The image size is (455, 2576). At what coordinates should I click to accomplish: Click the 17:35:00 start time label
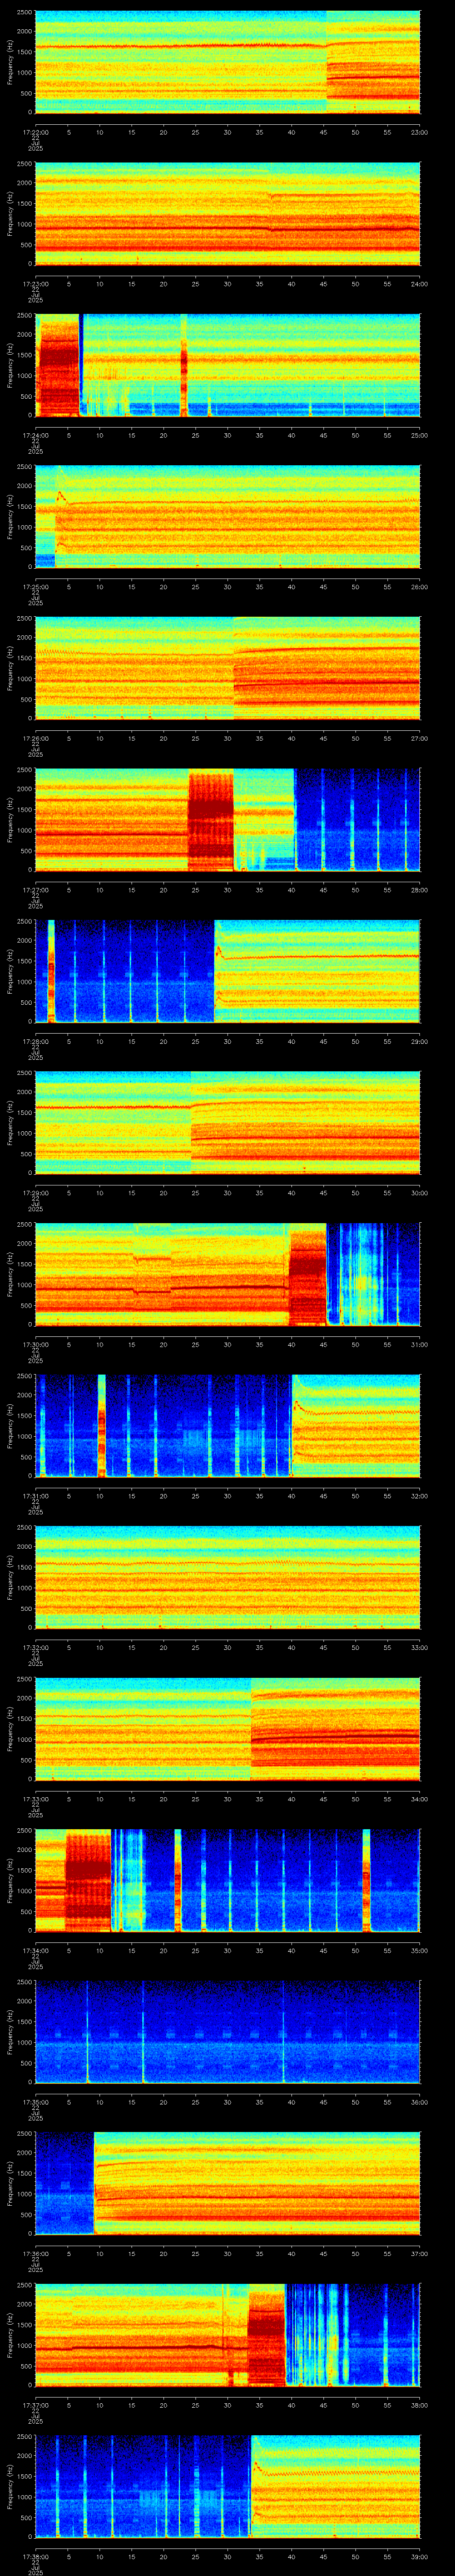tap(35, 2102)
